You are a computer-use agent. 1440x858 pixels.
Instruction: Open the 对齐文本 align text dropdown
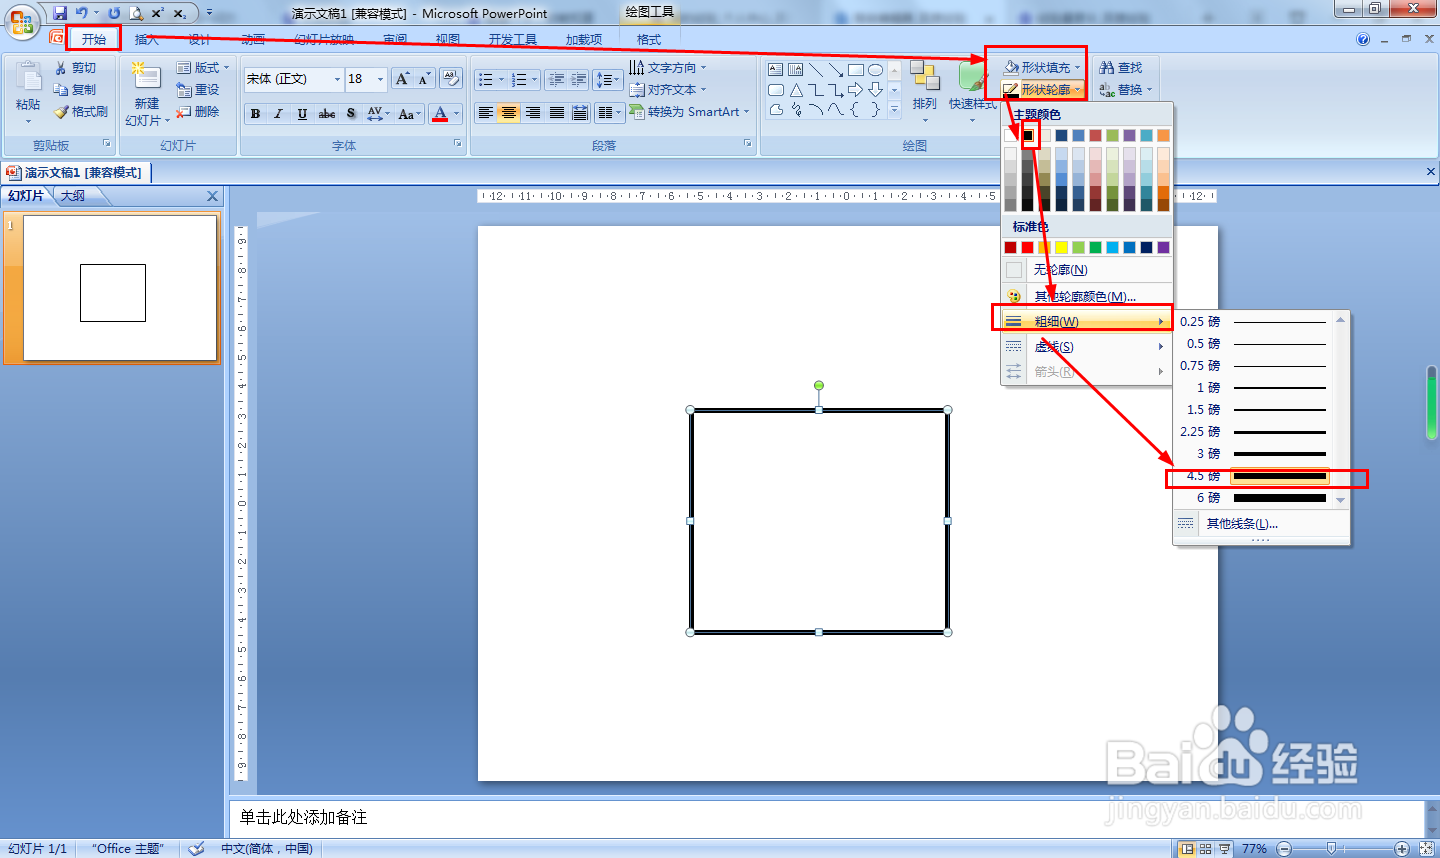point(668,90)
